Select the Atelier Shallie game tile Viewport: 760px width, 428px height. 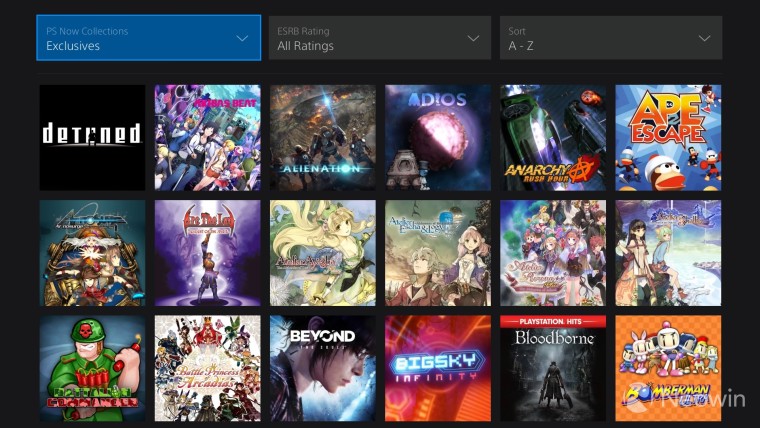[668, 253]
